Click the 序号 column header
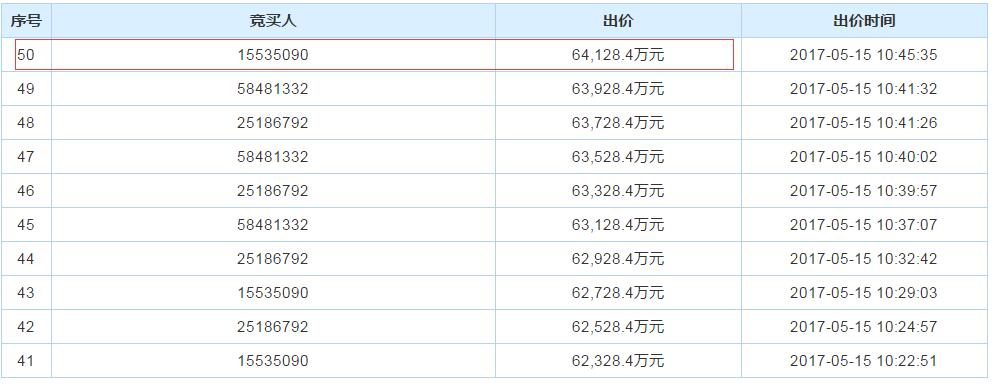 (x=26, y=21)
